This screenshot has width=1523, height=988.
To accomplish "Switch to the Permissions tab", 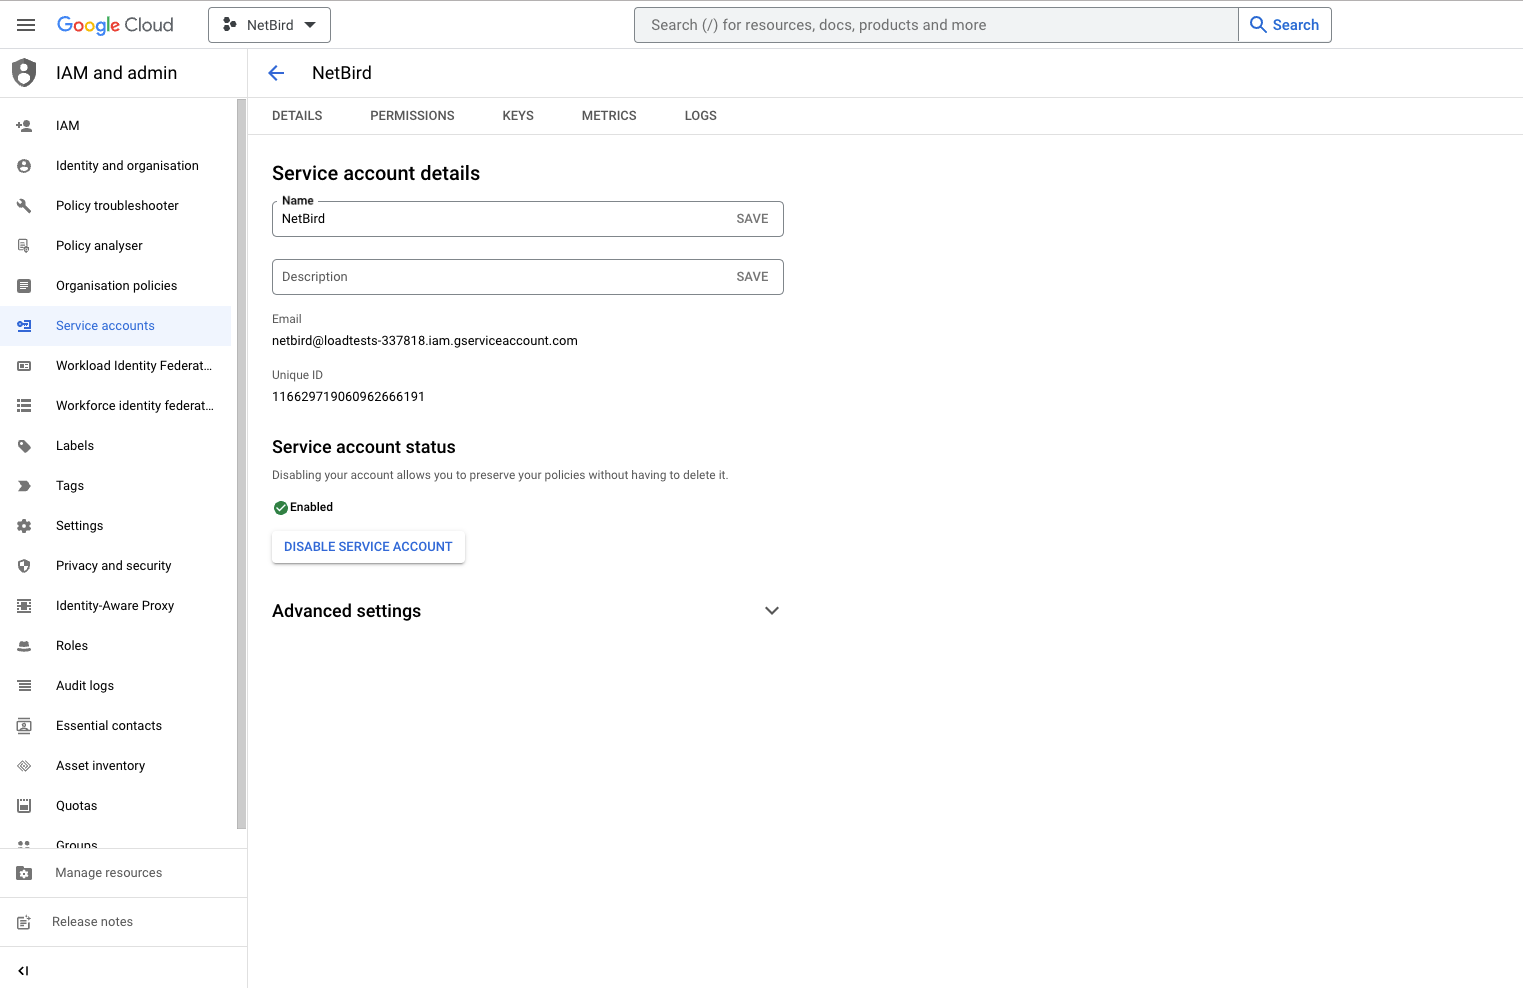I will pos(412,116).
